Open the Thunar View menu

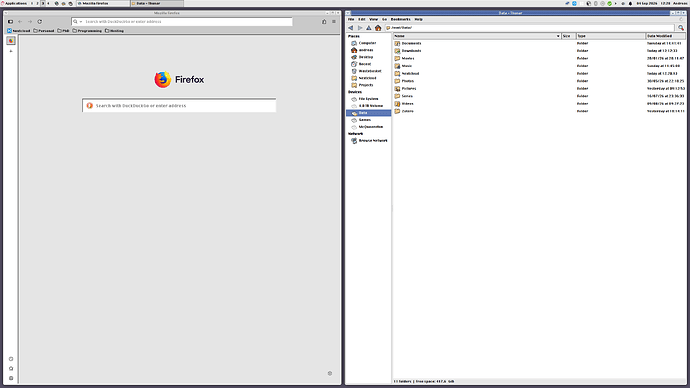click(374, 19)
